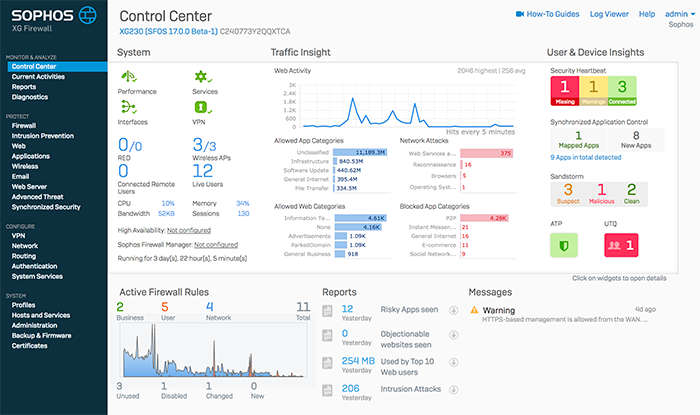The width and height of the screenshot is (700, 415).
Task: Open Authentication menu item
Action: 34,266
